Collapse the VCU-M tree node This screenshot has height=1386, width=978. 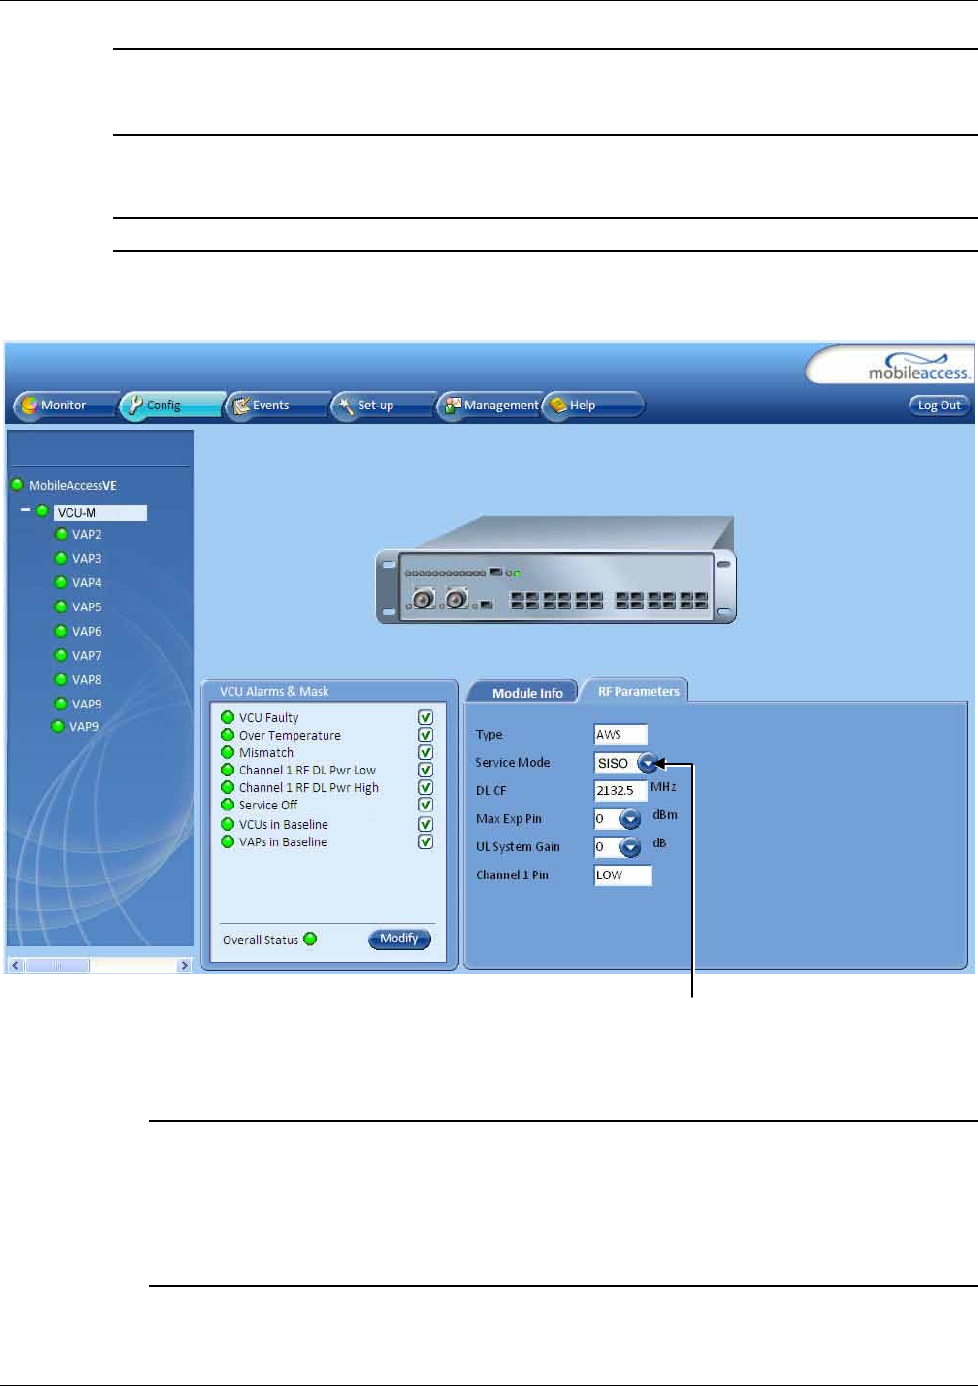(x=26, y=511)
